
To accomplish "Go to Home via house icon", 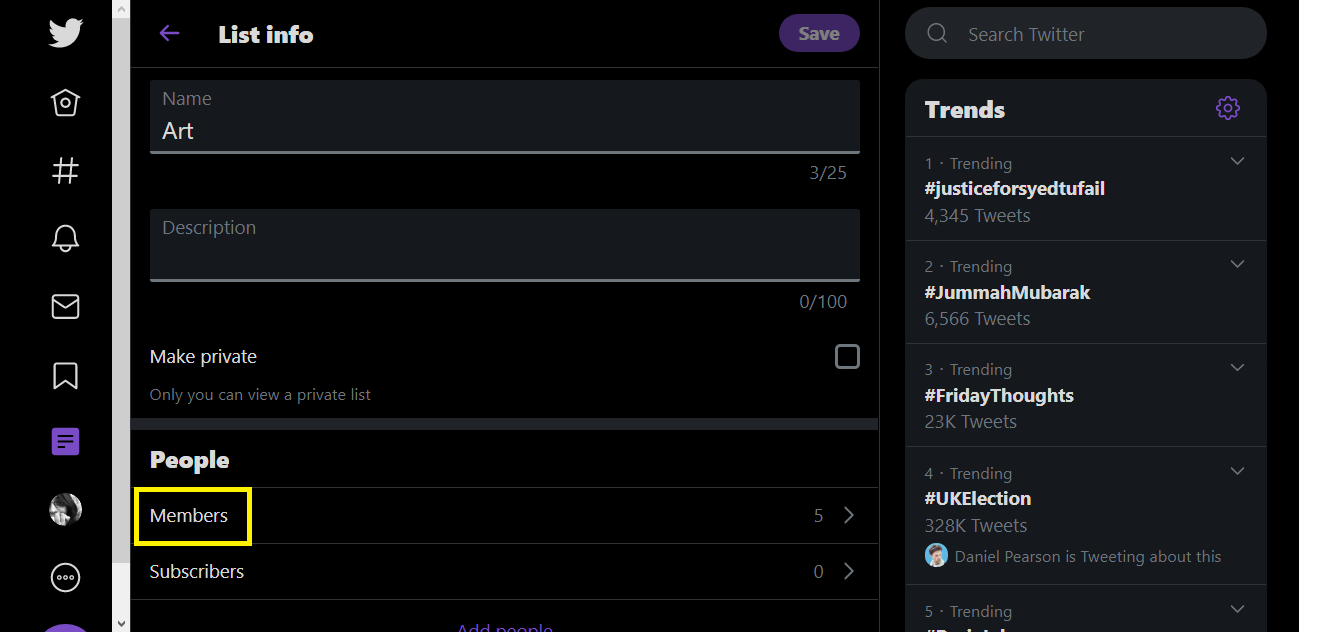I will coord(65,103).
